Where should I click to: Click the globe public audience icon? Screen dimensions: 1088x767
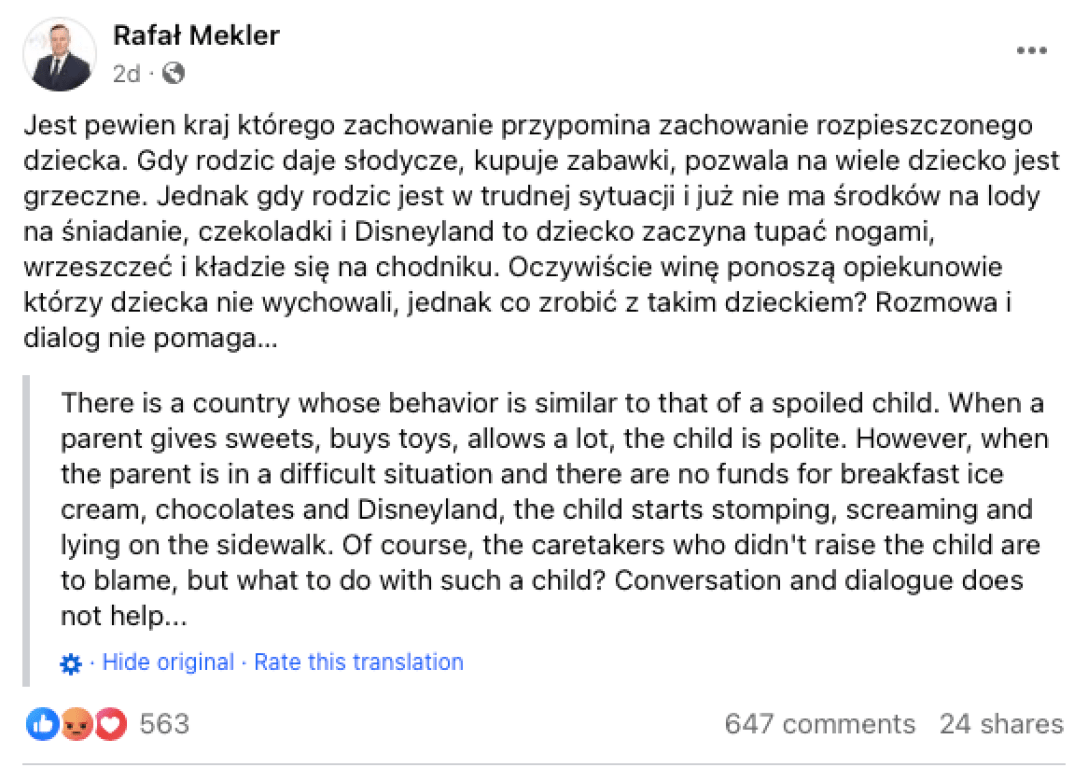[173, 73]
